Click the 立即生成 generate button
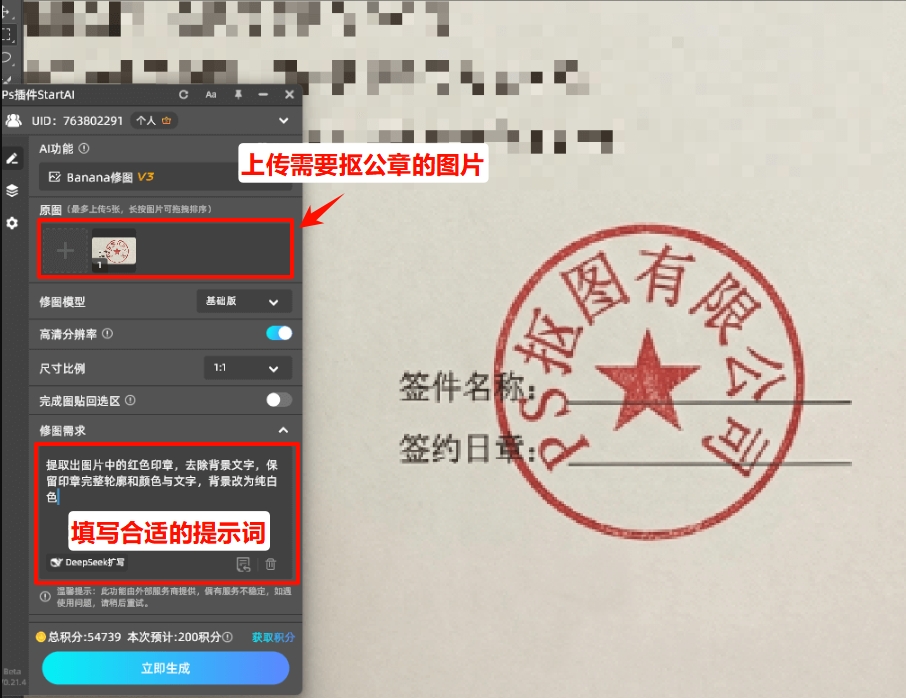Viewport: 906px width, 698px height. tap(166, 669)
